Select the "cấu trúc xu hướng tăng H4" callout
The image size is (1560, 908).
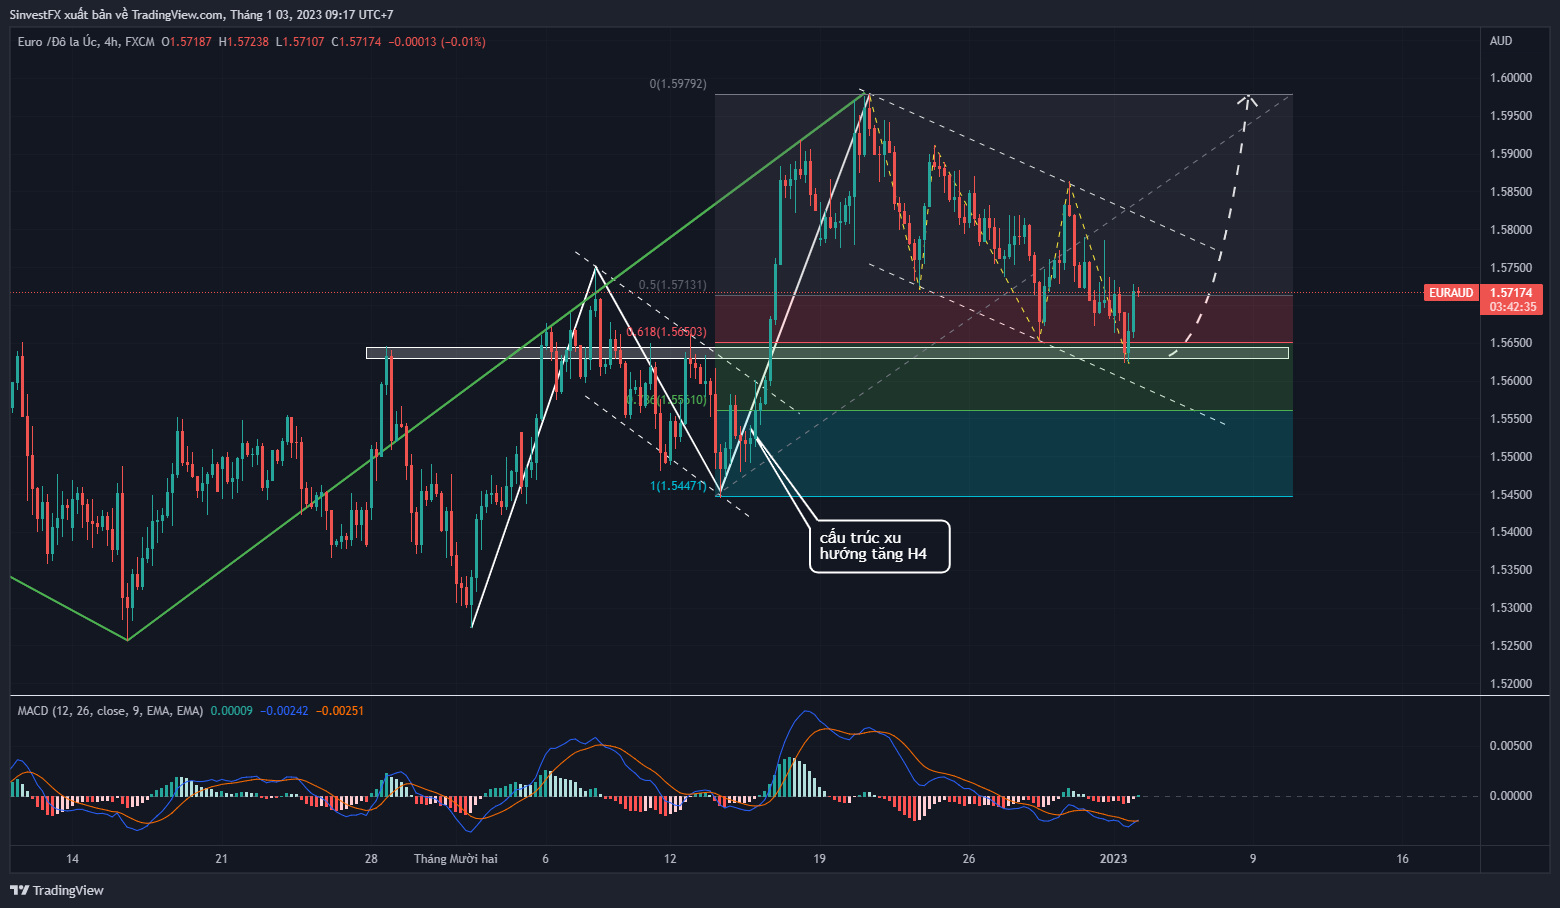(x=878, y=546)
